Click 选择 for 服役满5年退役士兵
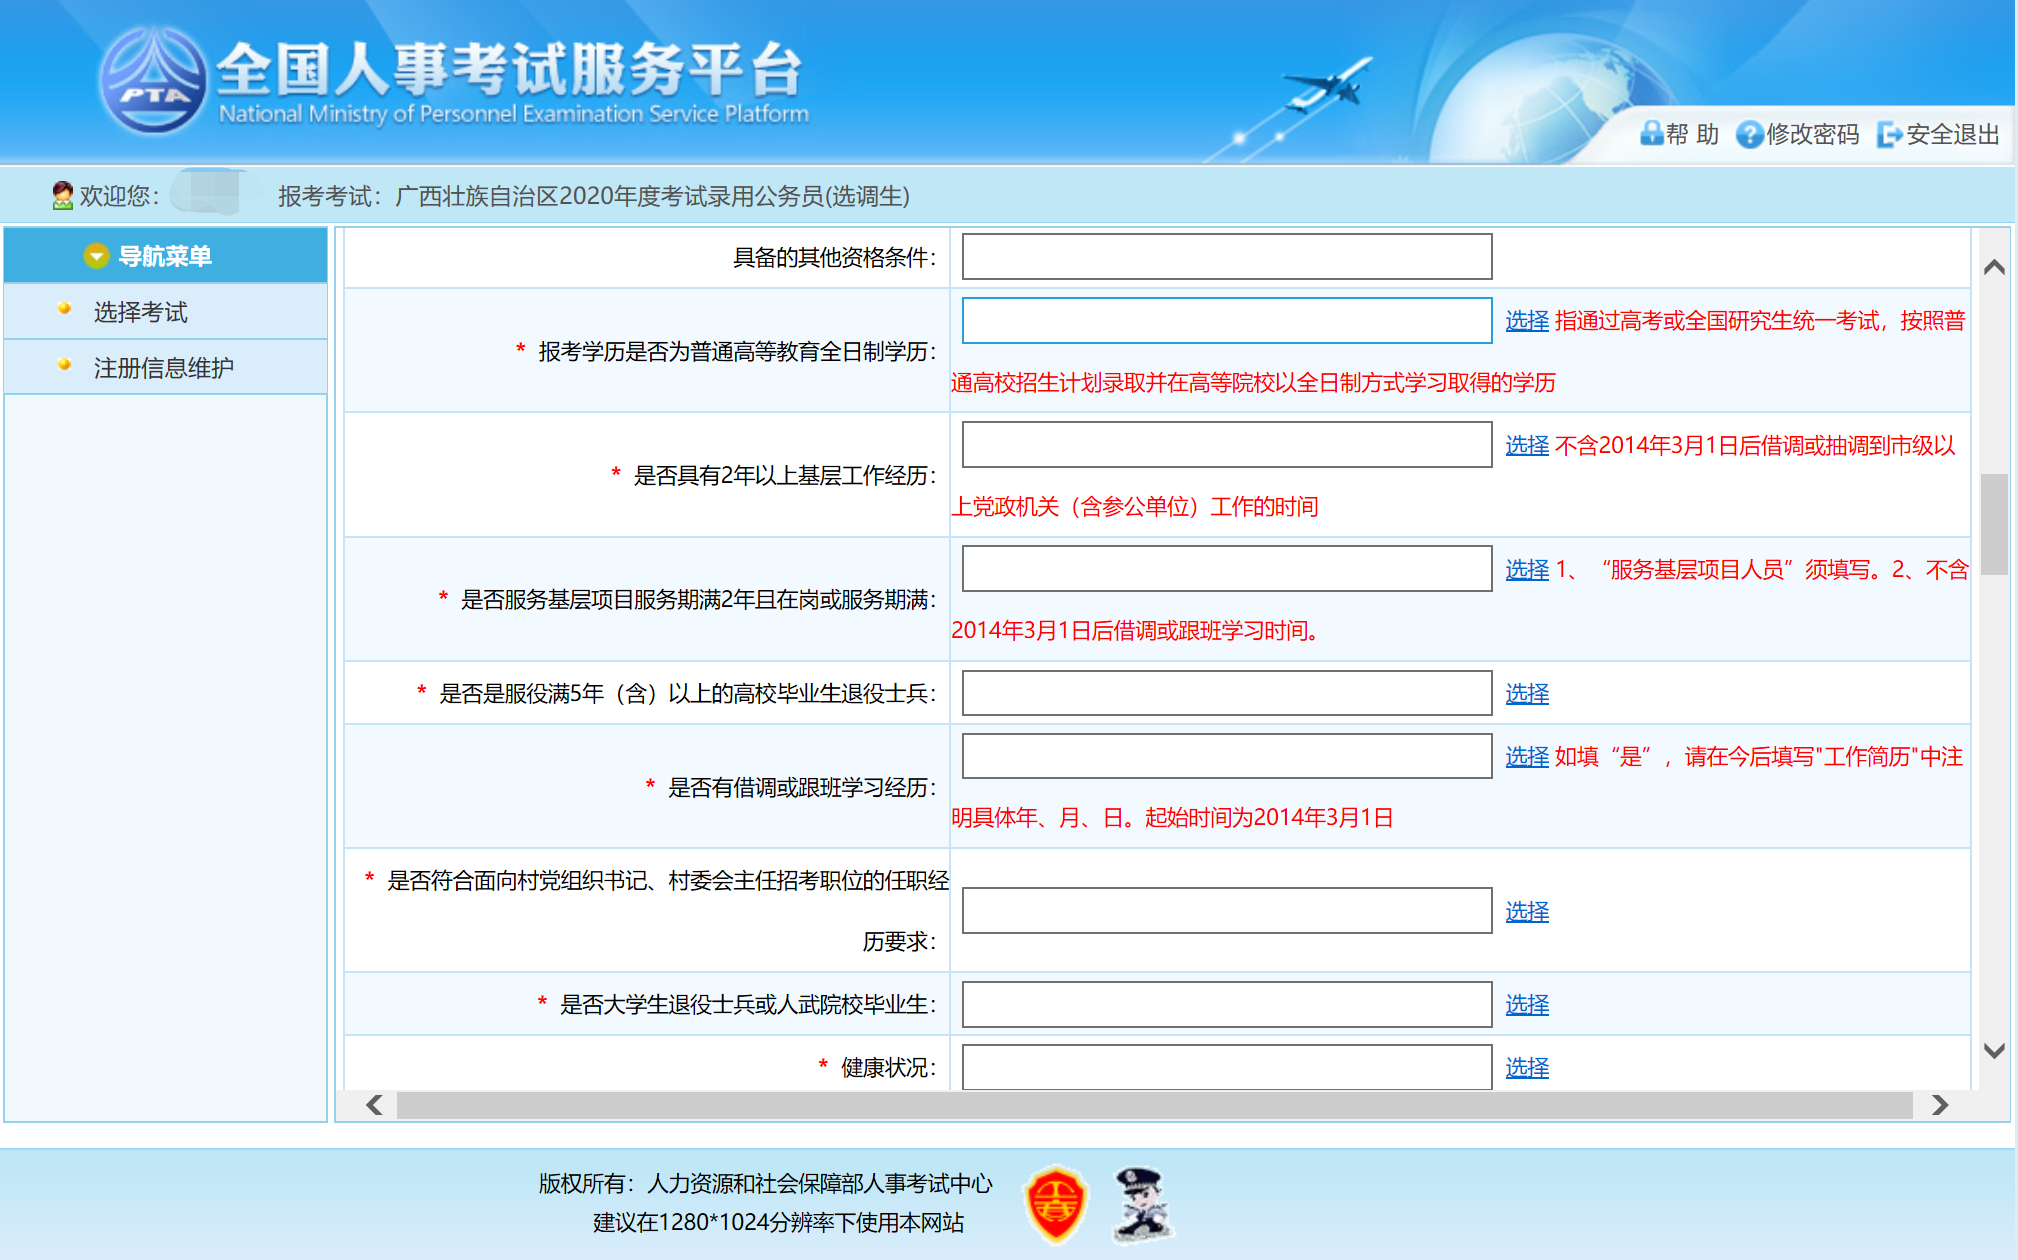Screen dimensions: 2018x1260 point(1527,693)
